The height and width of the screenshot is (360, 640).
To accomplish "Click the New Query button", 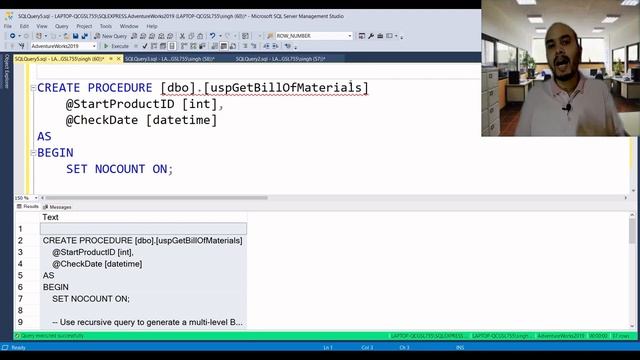I will click(110, 36).
